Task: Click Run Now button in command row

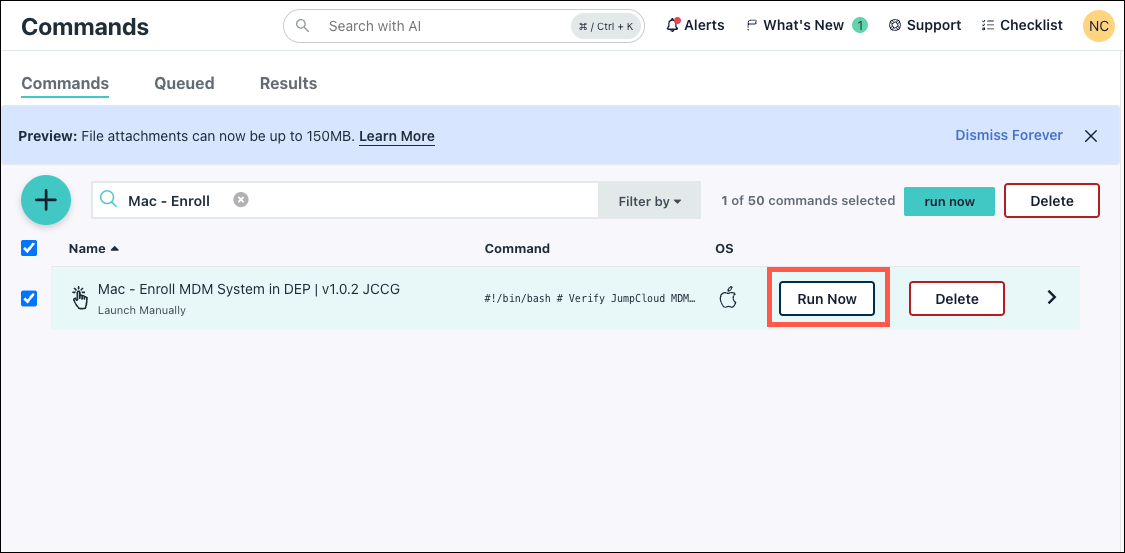Action: [827, 299]
